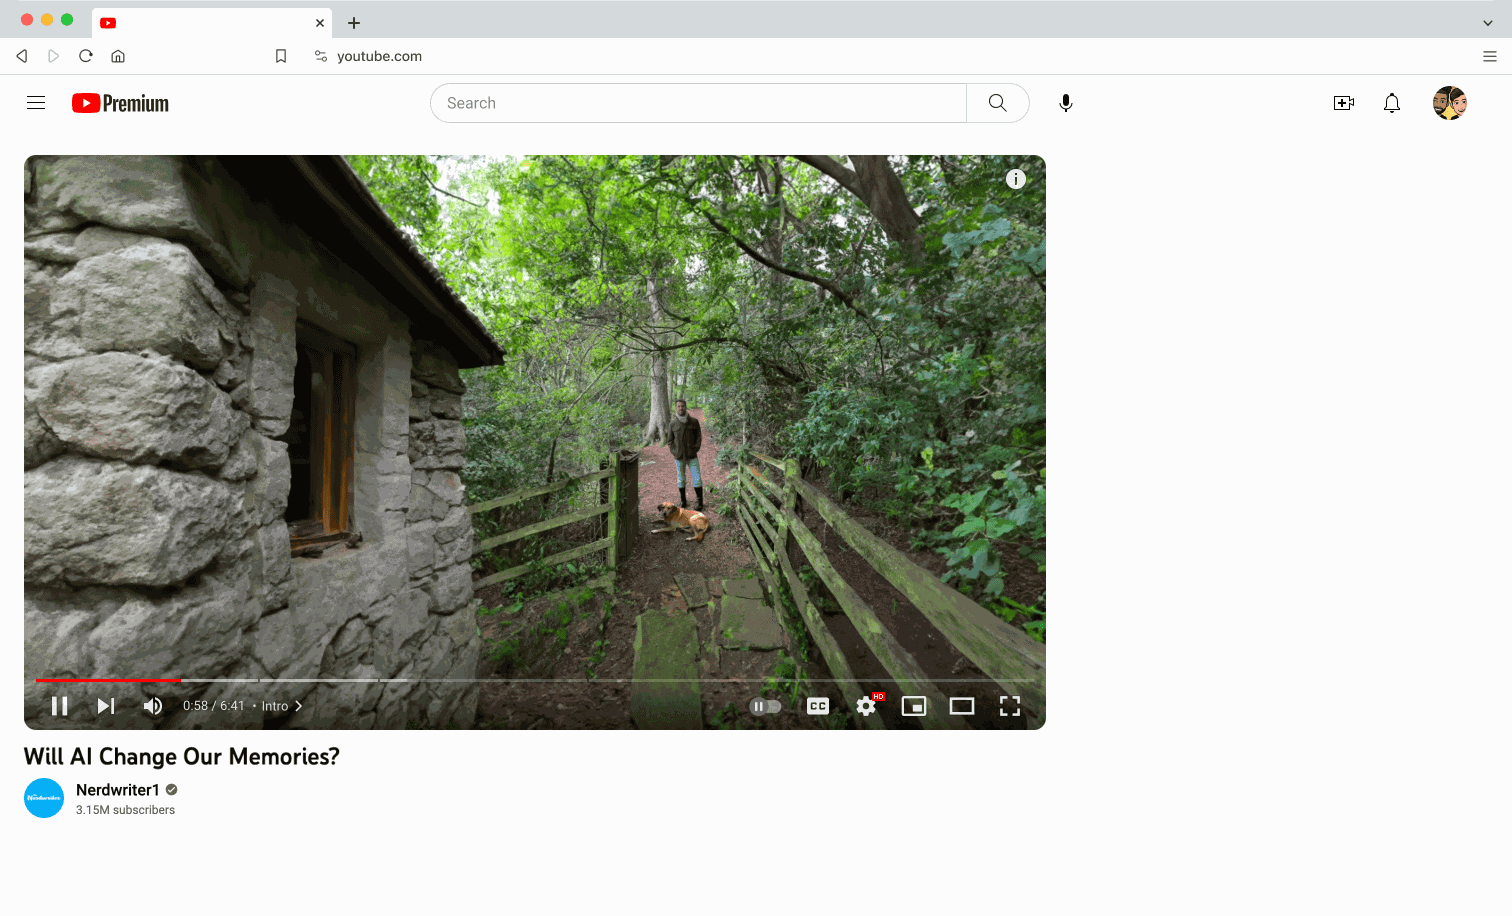Open site settings icon beside URL
The image size is (1512, 916).
321,56
